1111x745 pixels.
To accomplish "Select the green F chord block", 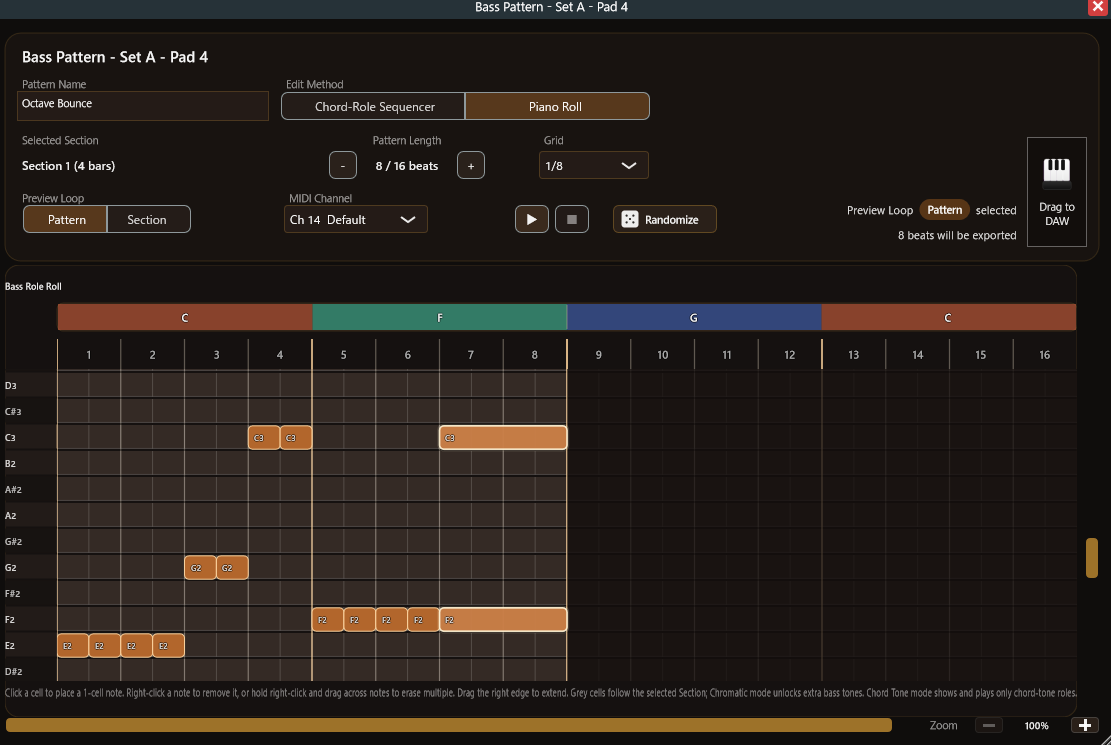I will tap(439, 318).
